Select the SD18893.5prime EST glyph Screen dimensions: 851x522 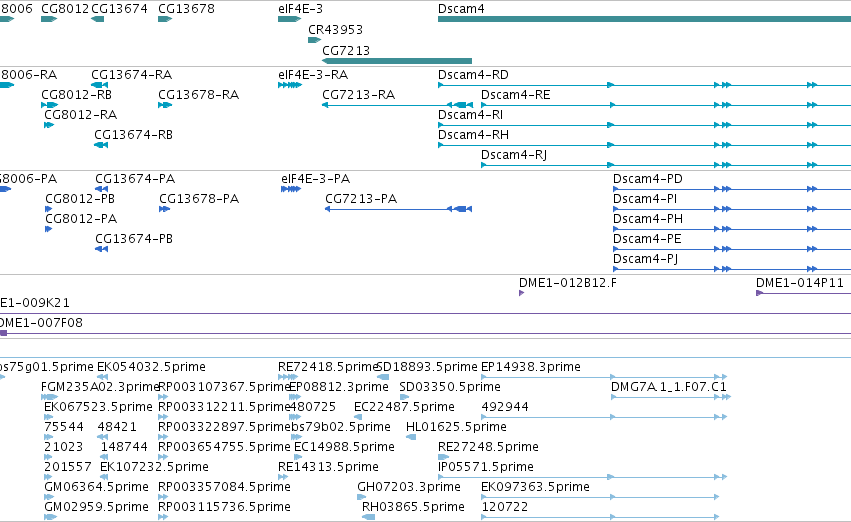pos(383,377)
